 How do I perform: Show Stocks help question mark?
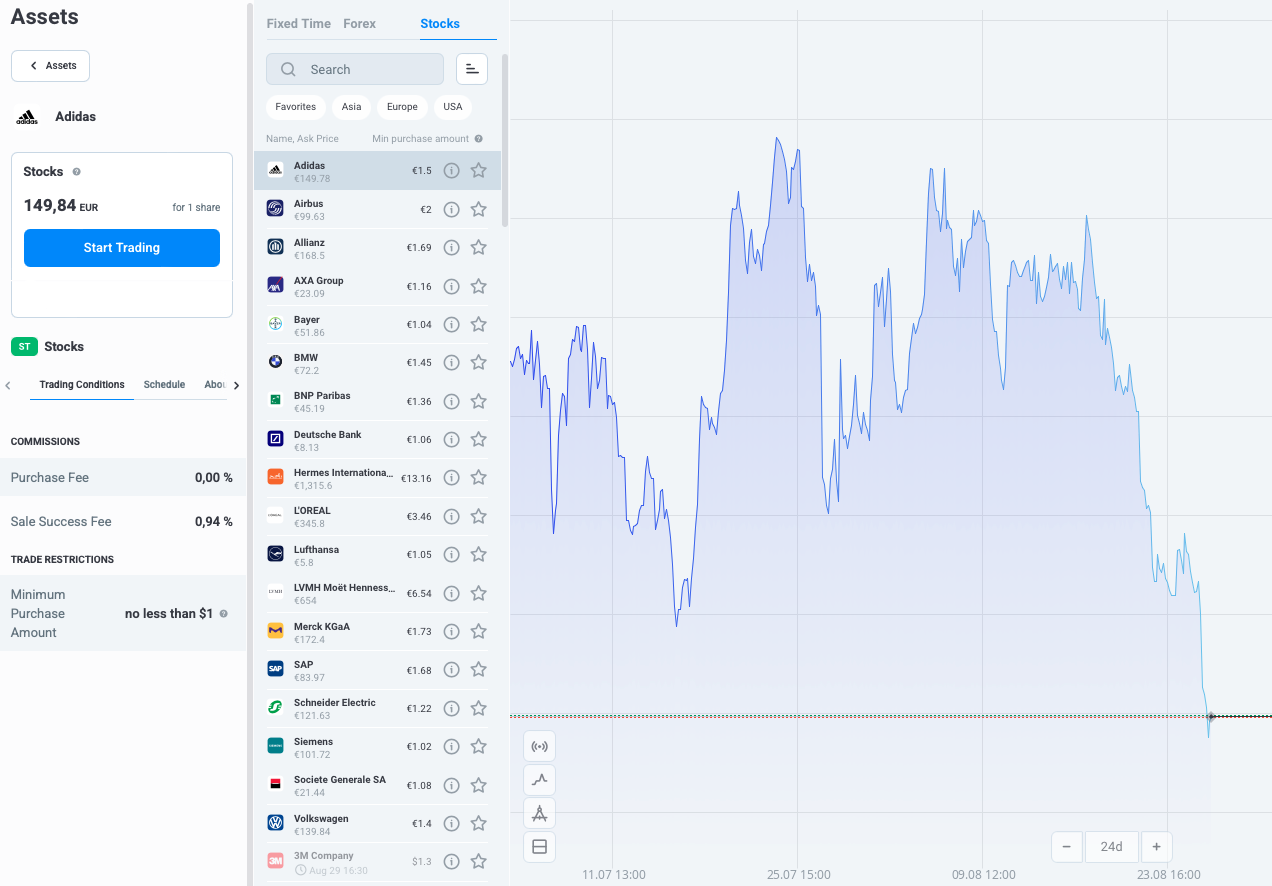click(77, 172)
